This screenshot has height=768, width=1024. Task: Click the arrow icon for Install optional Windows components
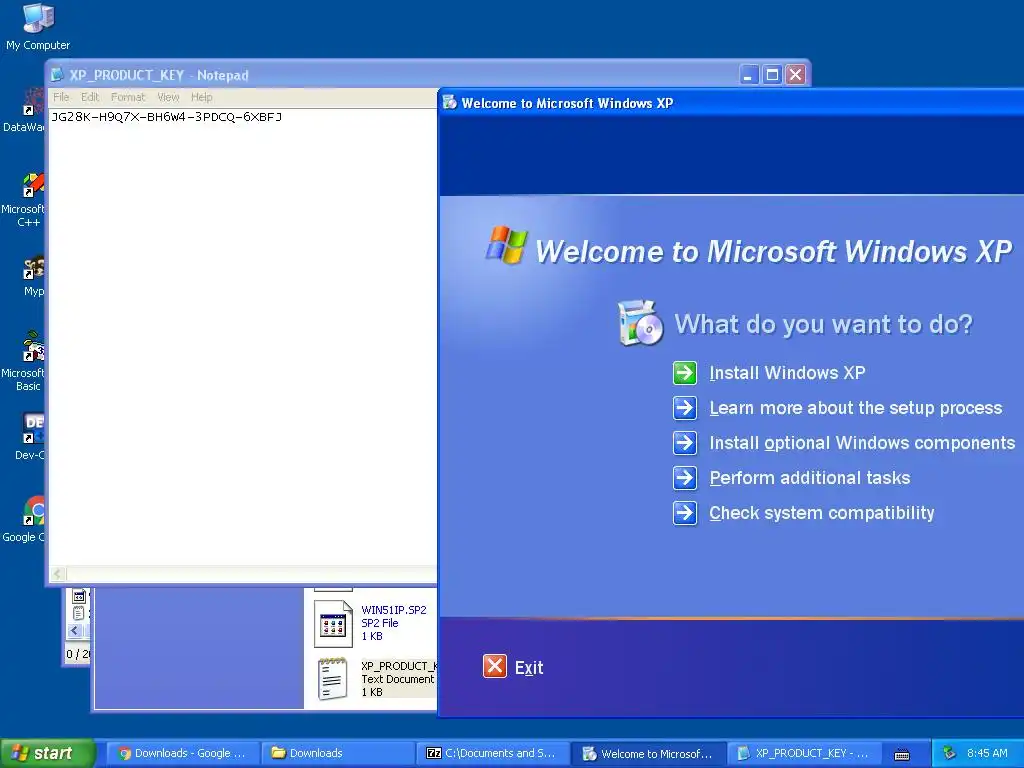pos(684,443)
